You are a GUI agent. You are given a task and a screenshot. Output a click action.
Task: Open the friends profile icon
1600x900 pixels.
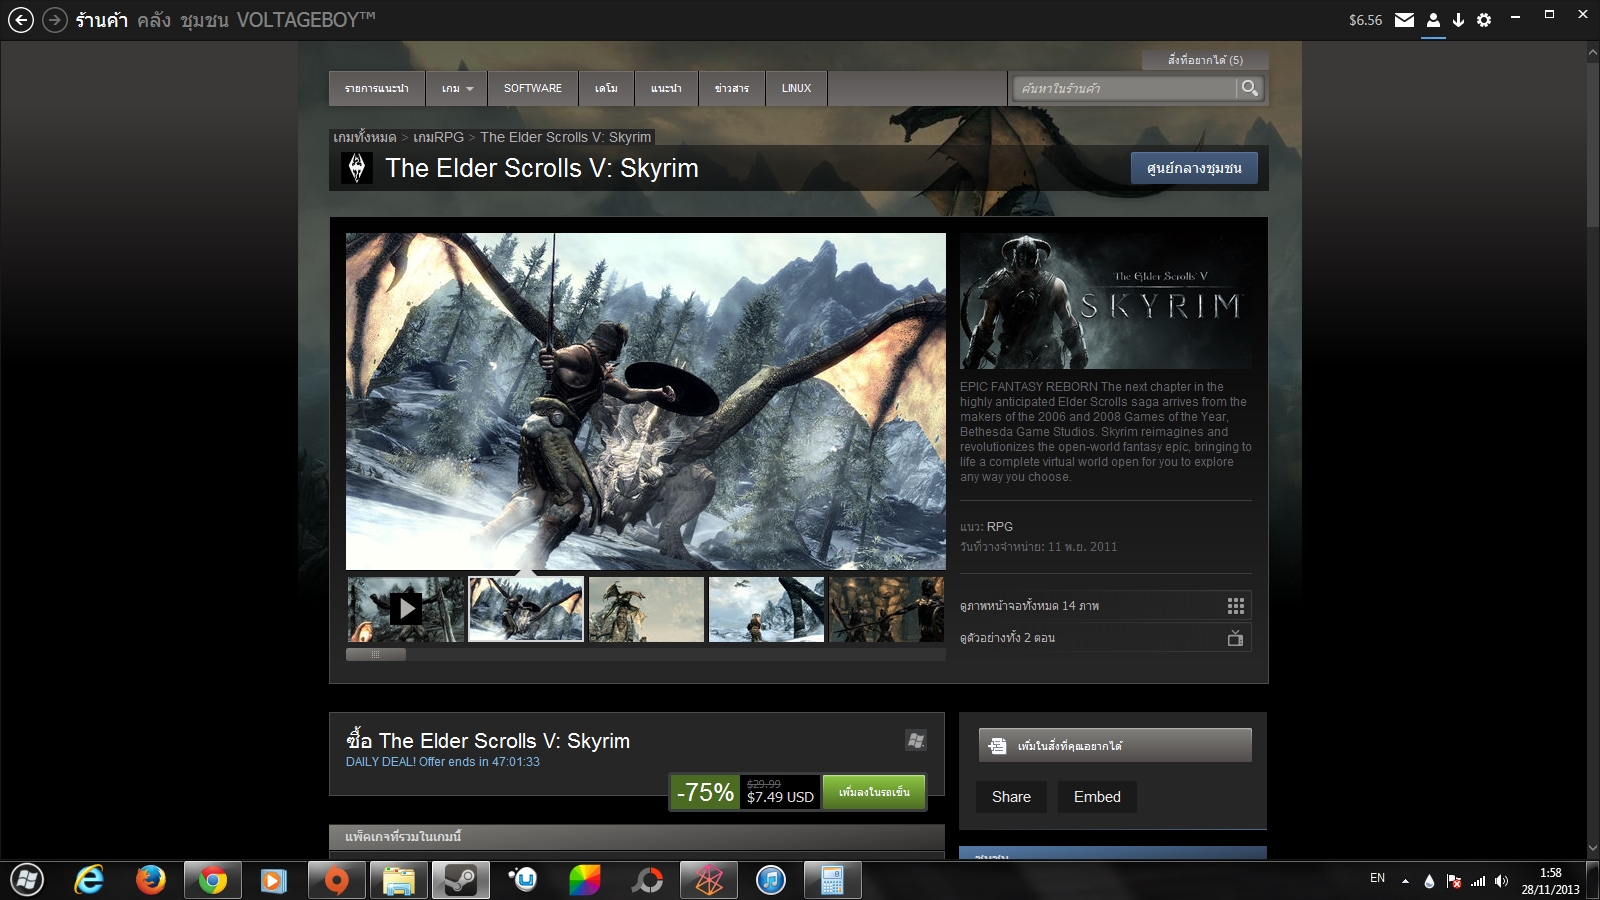(x=1433, y=20)
